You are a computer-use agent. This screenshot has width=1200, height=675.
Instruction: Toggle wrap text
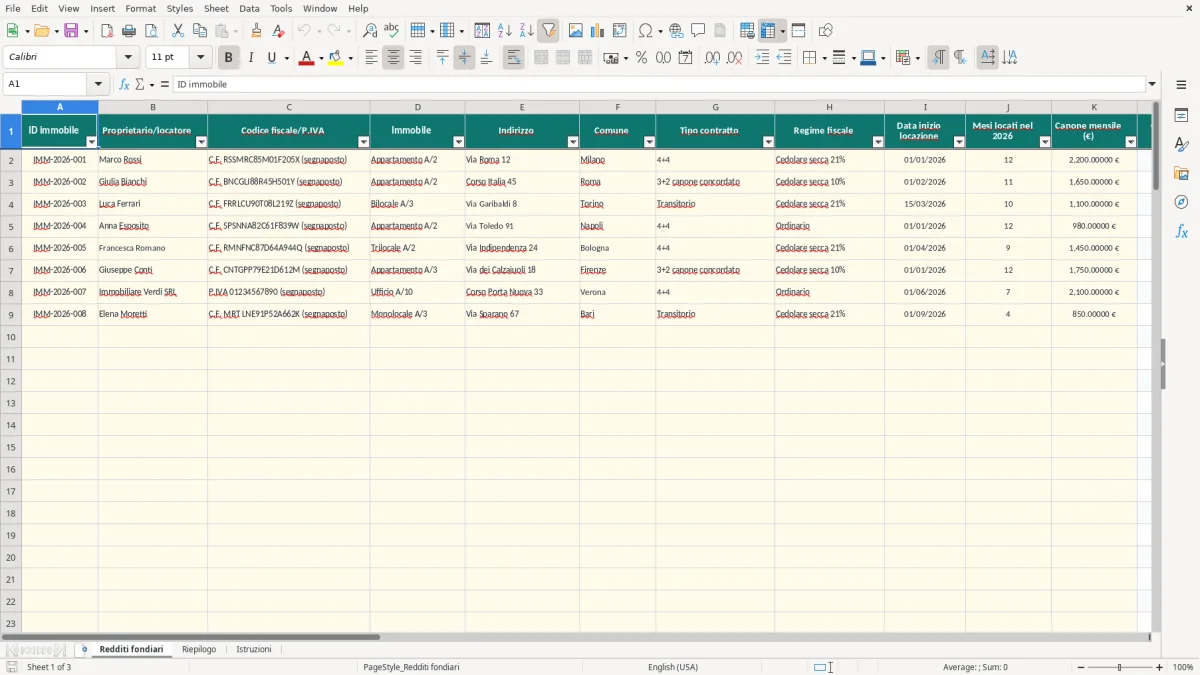[x=513, y=58]
